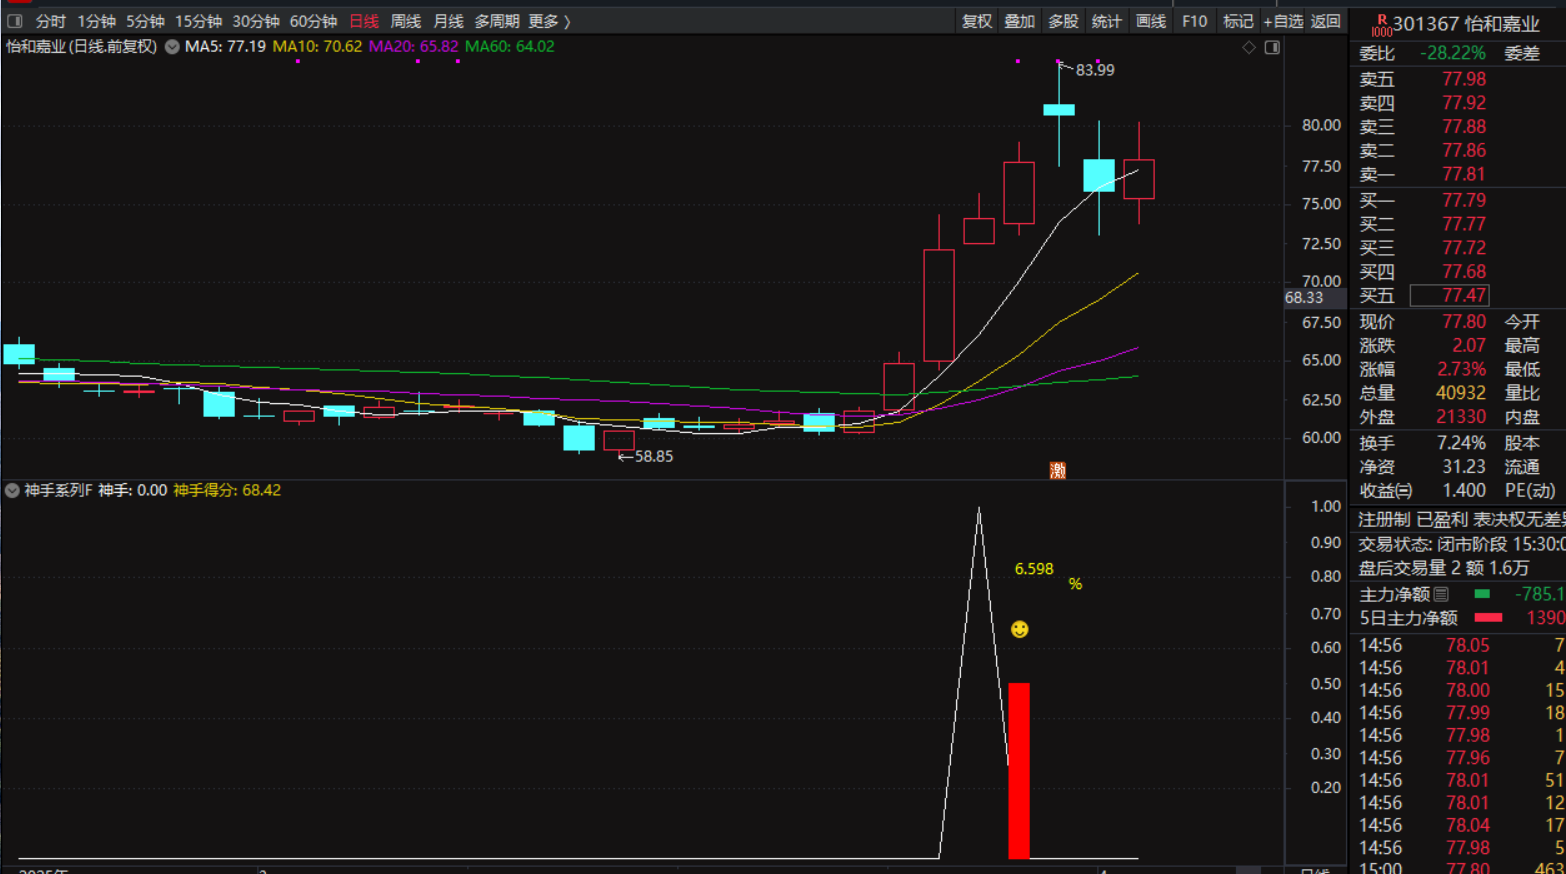
Task: Expand the 更多 period options
Action: (x=549, y=21)
